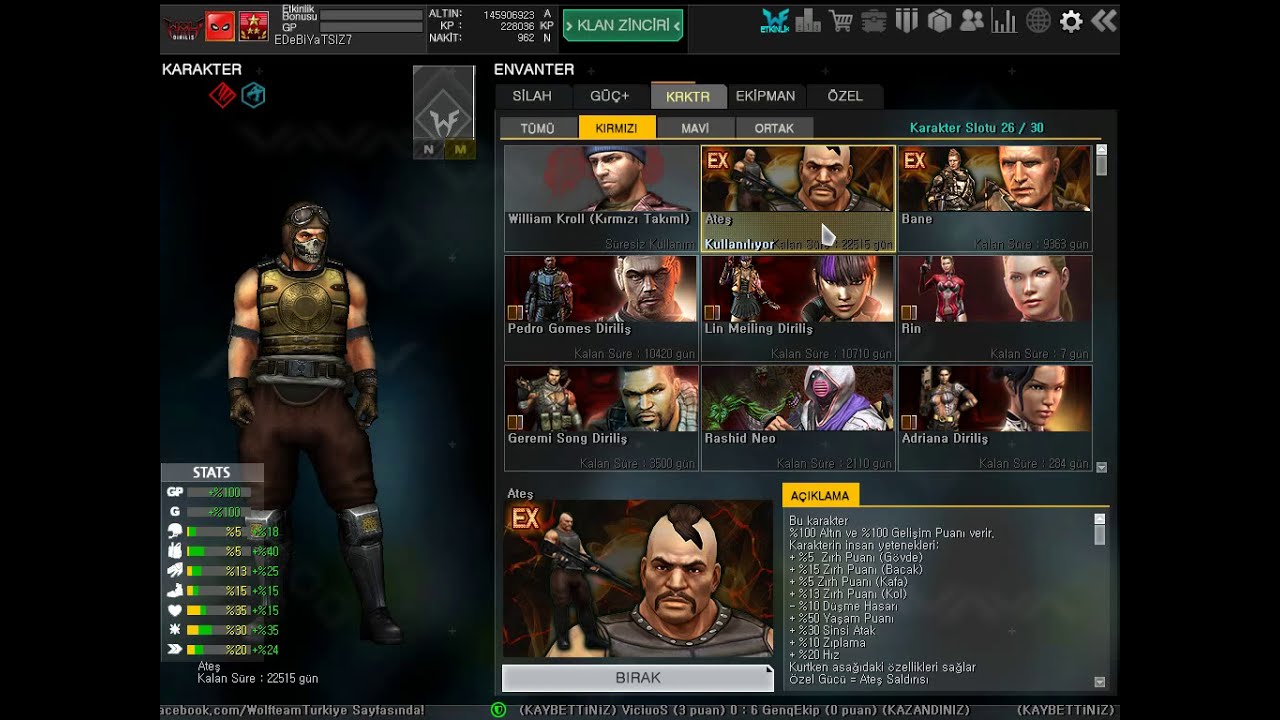Screen dimensions: 1280x720
Task: Select Pedro Gomes Diriliş character card
Action: (601, 308)
